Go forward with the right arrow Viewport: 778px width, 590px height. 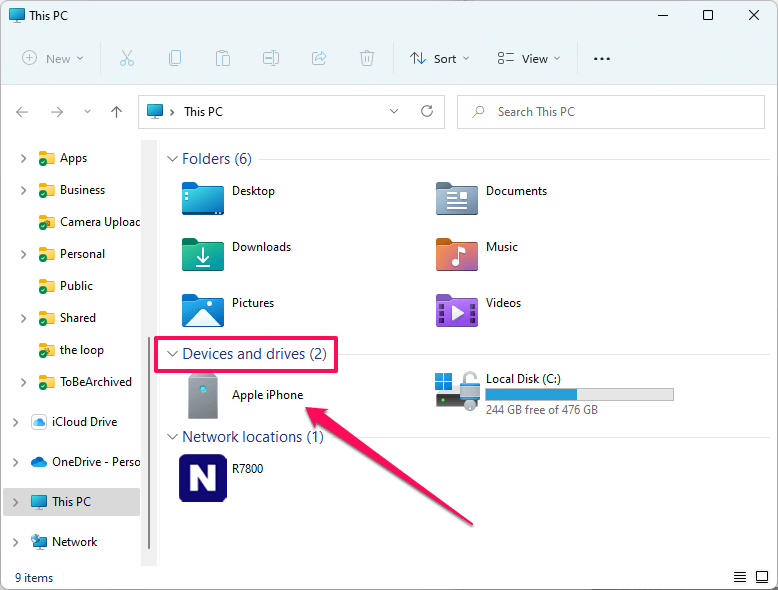pyautogui.click(x=57, y=112)
